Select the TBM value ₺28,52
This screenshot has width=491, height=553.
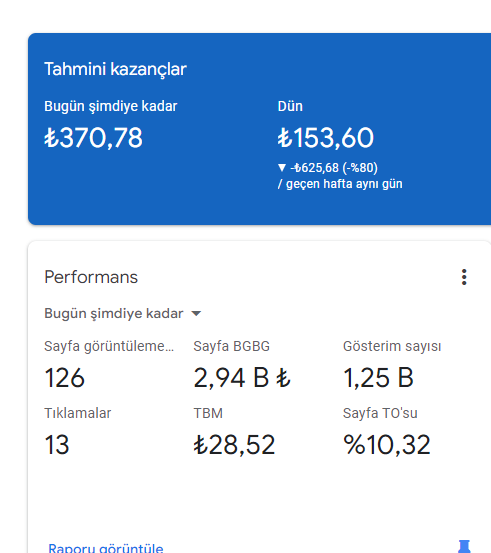[x=234, y=444]
